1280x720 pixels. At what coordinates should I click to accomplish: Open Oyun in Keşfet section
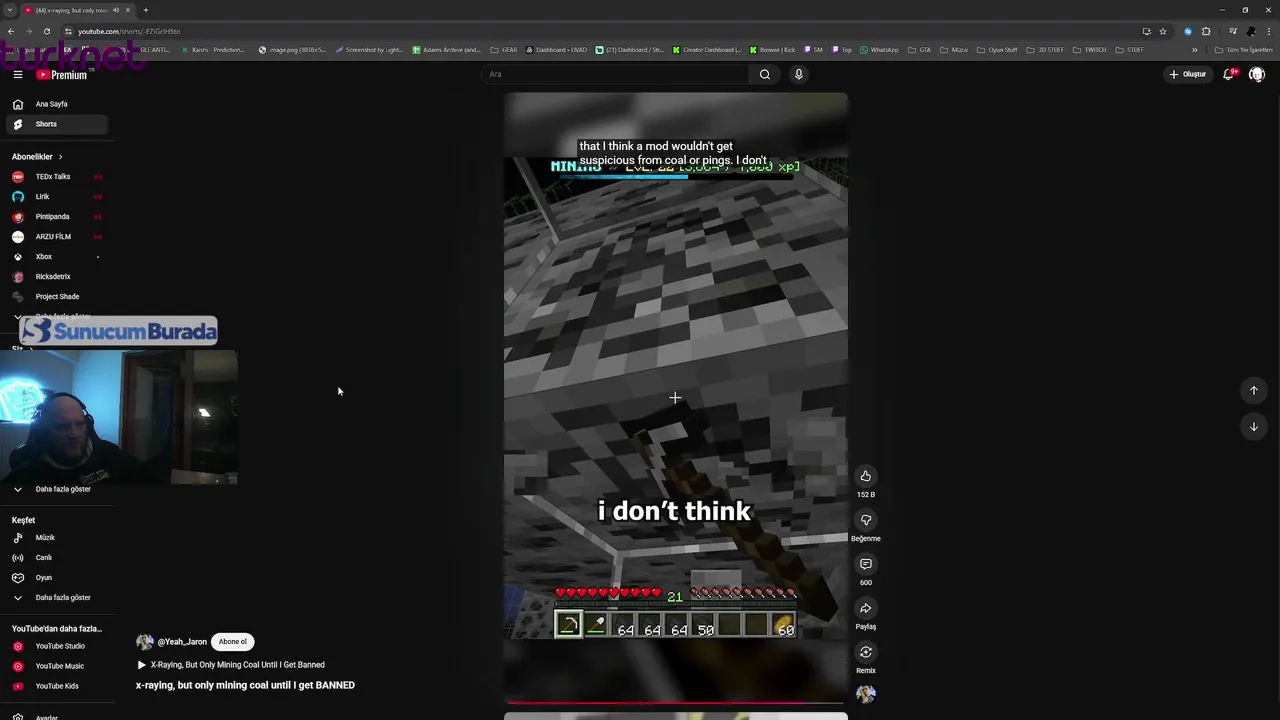[56, 578]
